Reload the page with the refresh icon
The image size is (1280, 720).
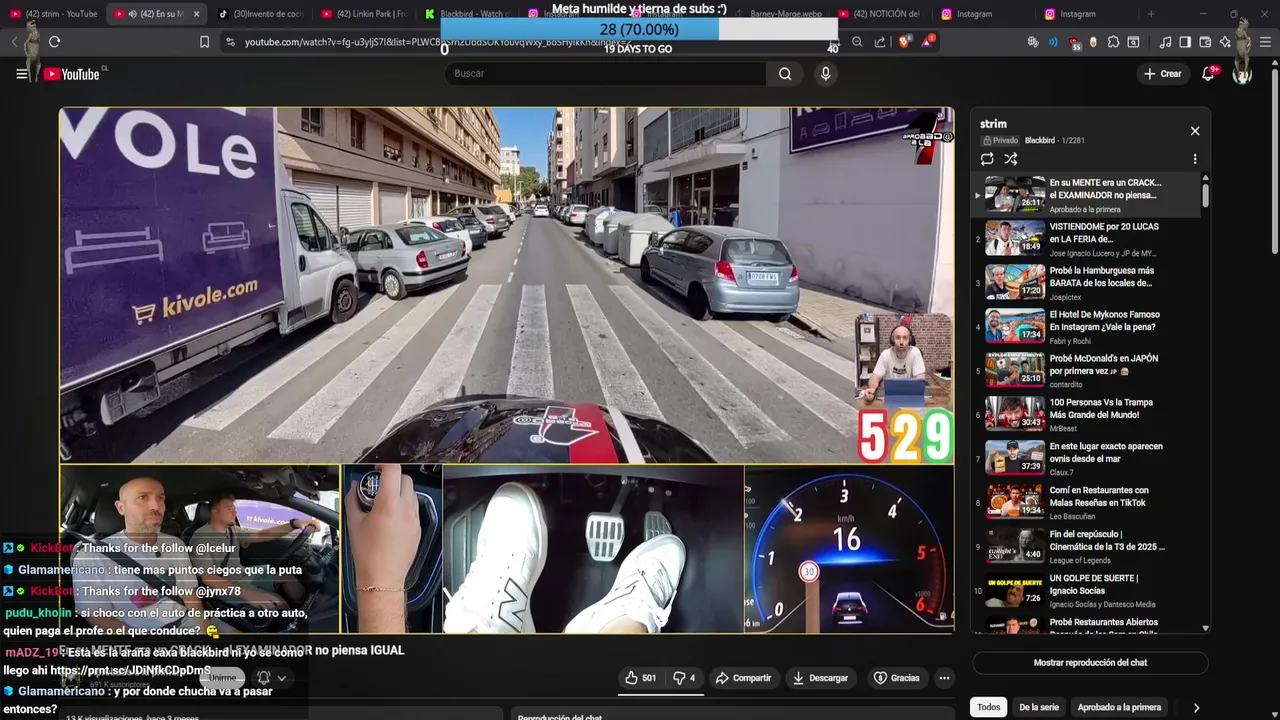(54, 42)
